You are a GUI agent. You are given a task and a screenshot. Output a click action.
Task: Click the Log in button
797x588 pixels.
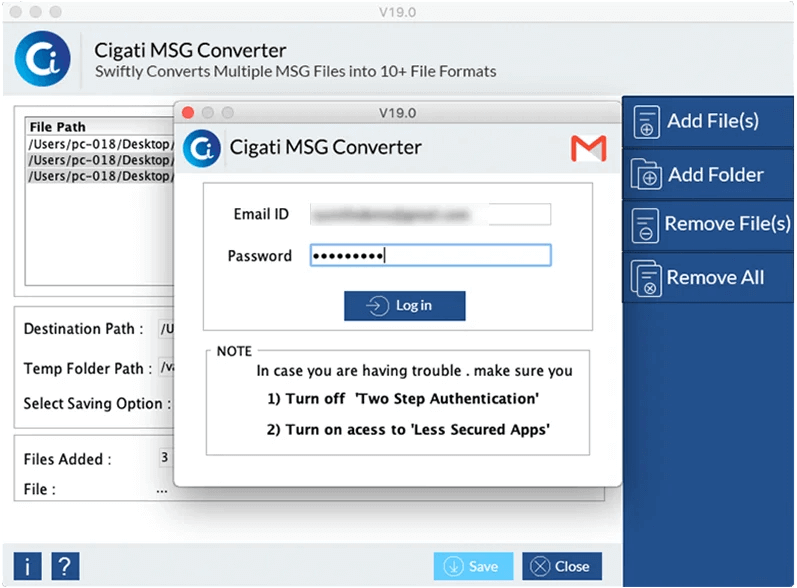tap(405, 305)
